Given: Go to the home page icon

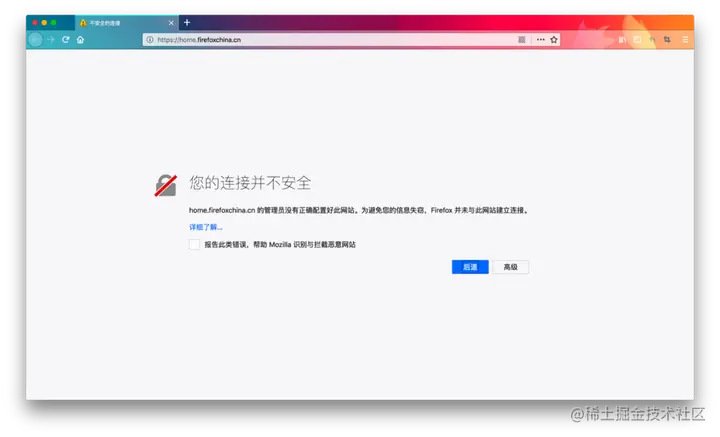Looking at the screenshot, I should point(80,39).
